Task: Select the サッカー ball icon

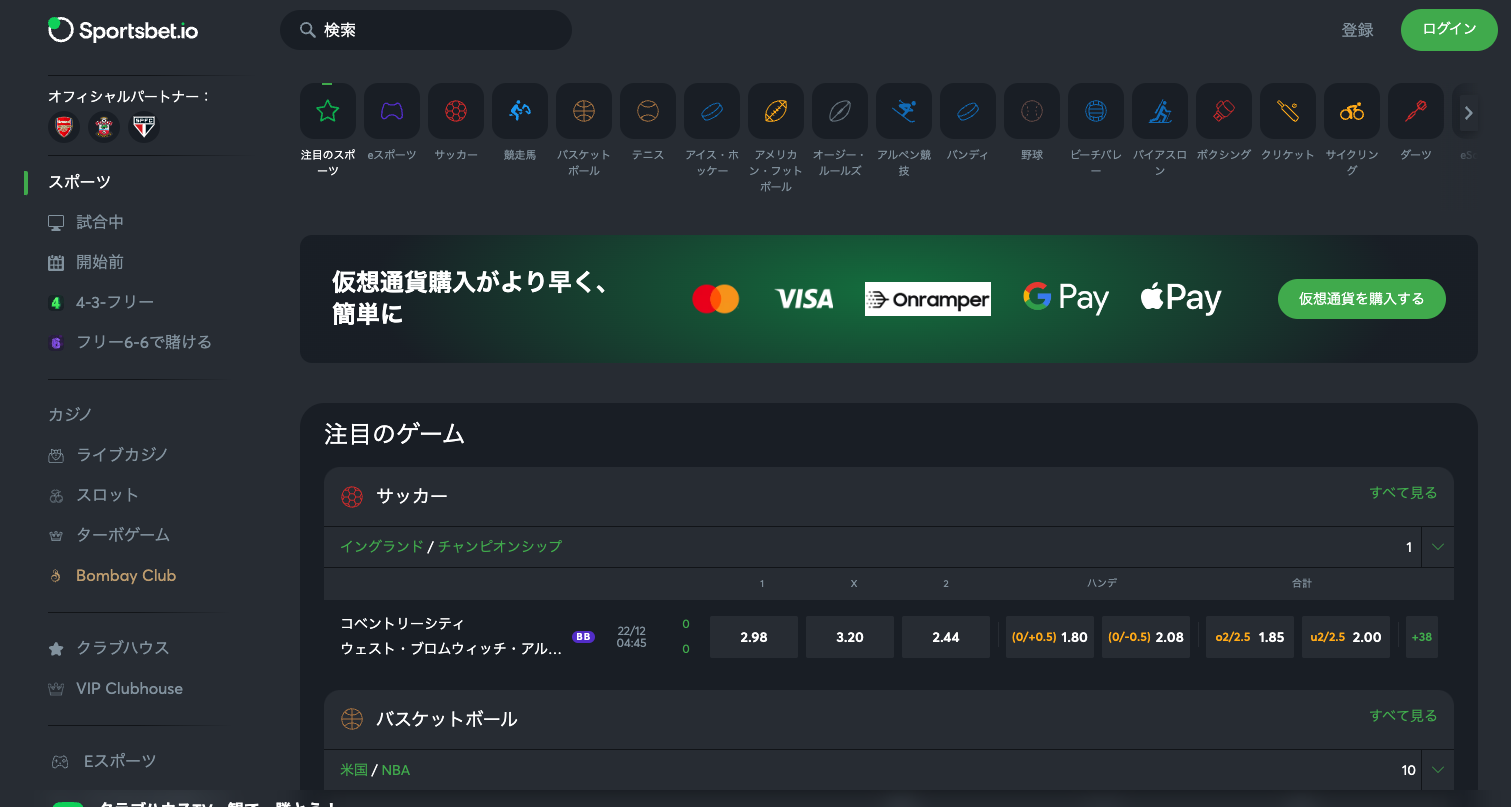Action: coord(456,111)
